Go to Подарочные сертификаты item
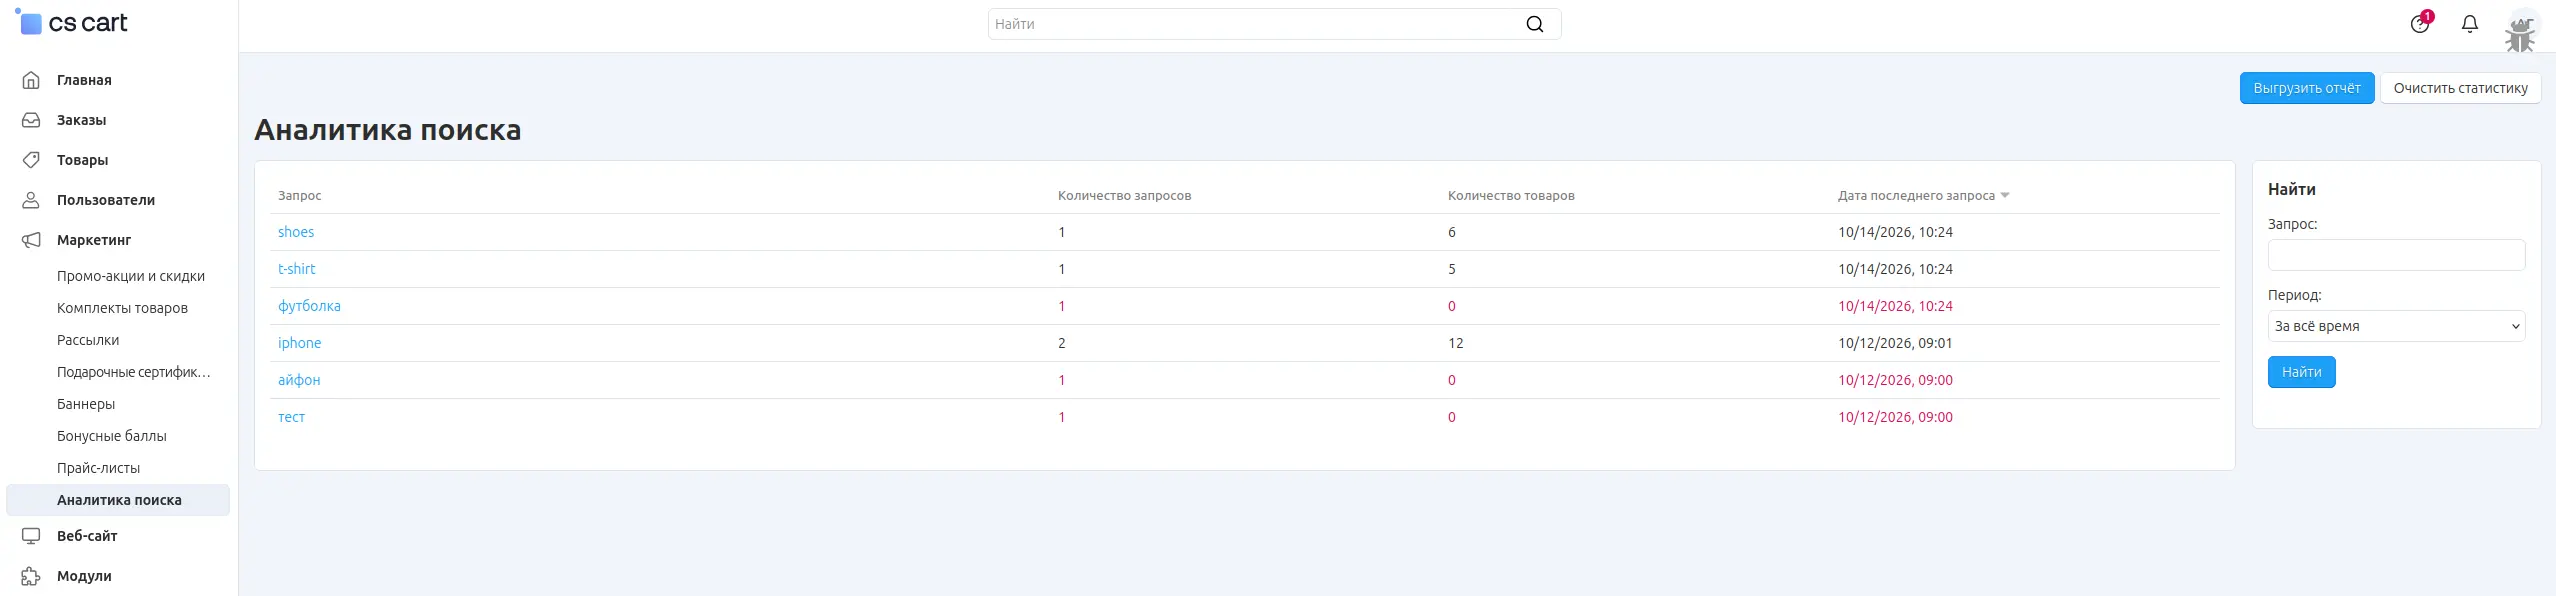2556x596 pixels. pyautogui.click(x=134, y=372)
